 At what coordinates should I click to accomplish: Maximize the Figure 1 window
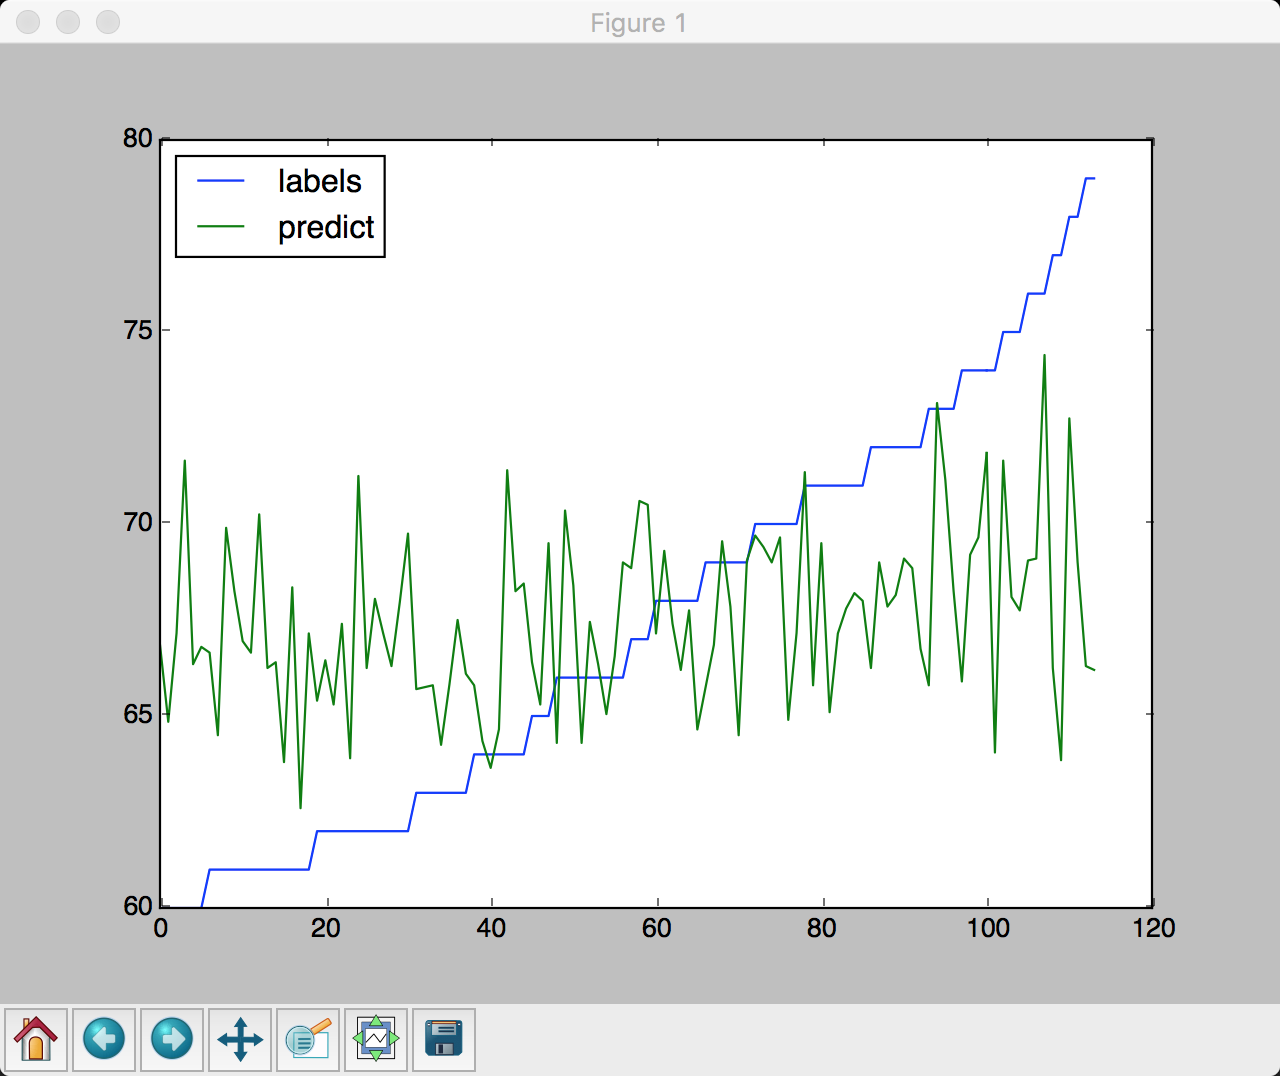pos(107,22)
